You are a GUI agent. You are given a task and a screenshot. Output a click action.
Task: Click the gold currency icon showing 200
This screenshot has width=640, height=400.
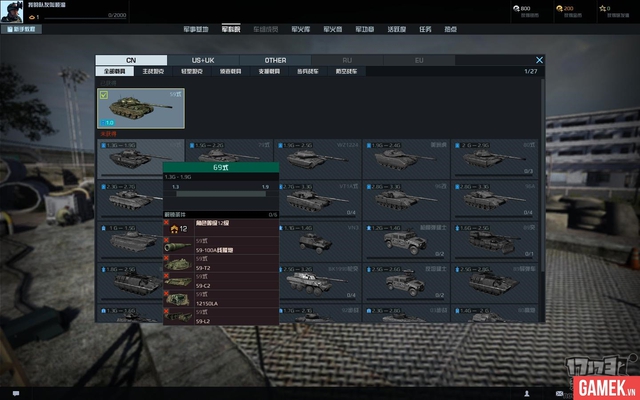559,9
